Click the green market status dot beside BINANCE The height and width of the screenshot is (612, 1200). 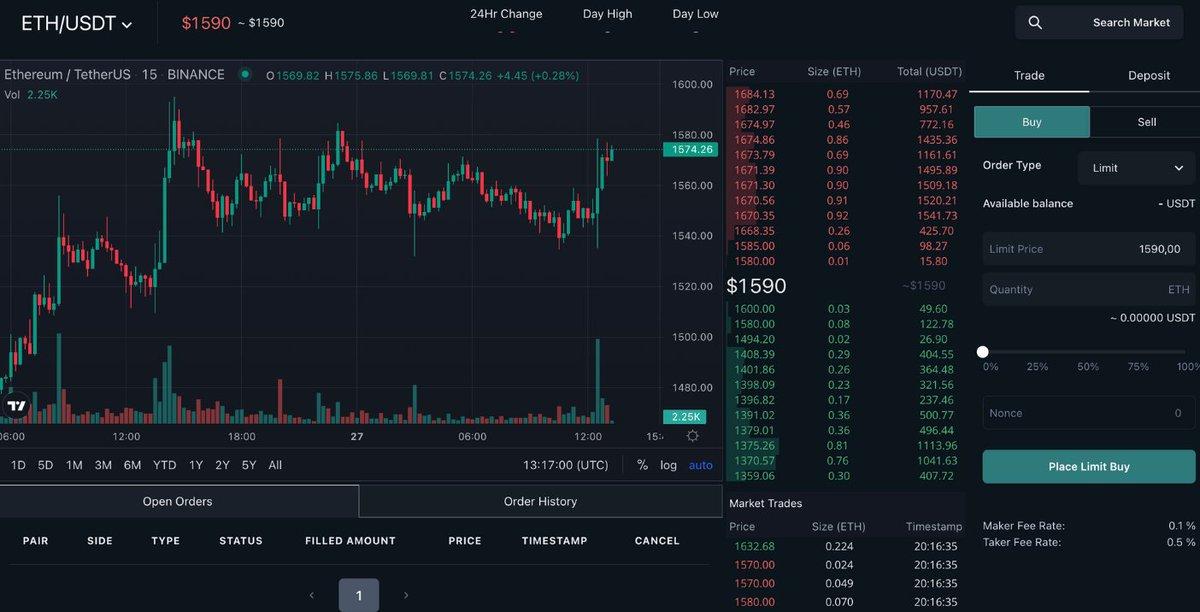pos(244,74)
